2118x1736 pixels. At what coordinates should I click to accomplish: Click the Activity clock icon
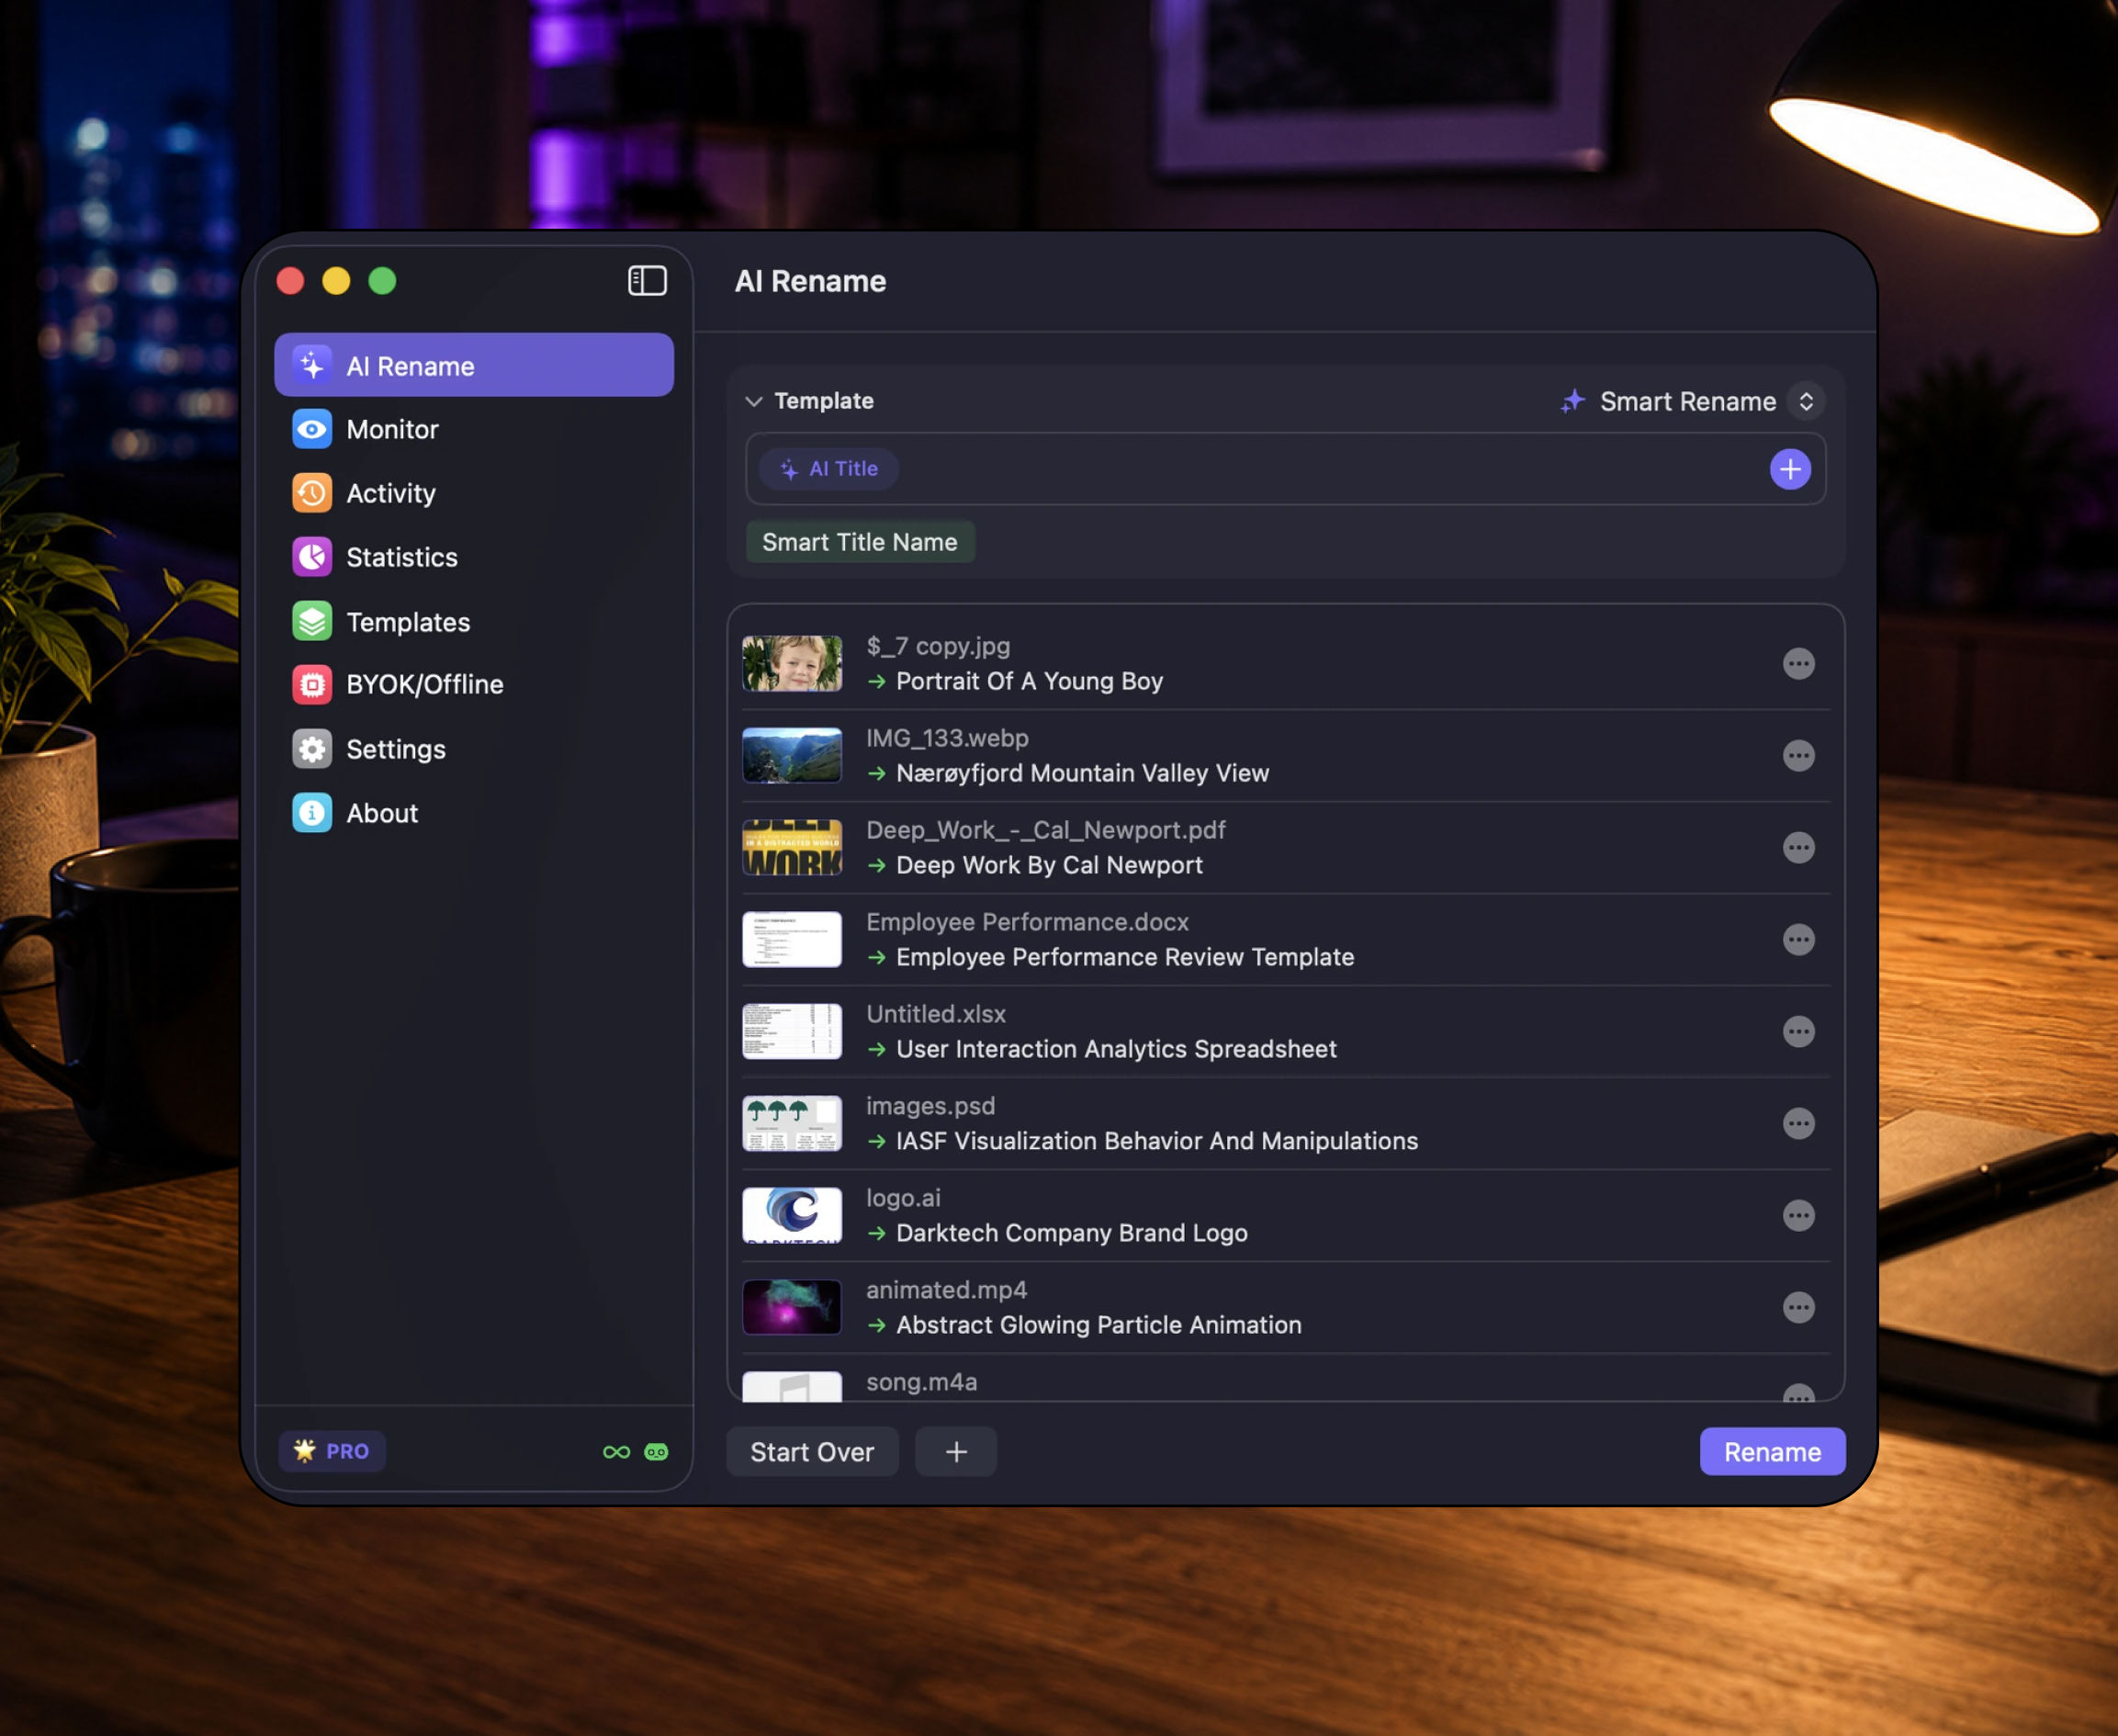(312, 493)
